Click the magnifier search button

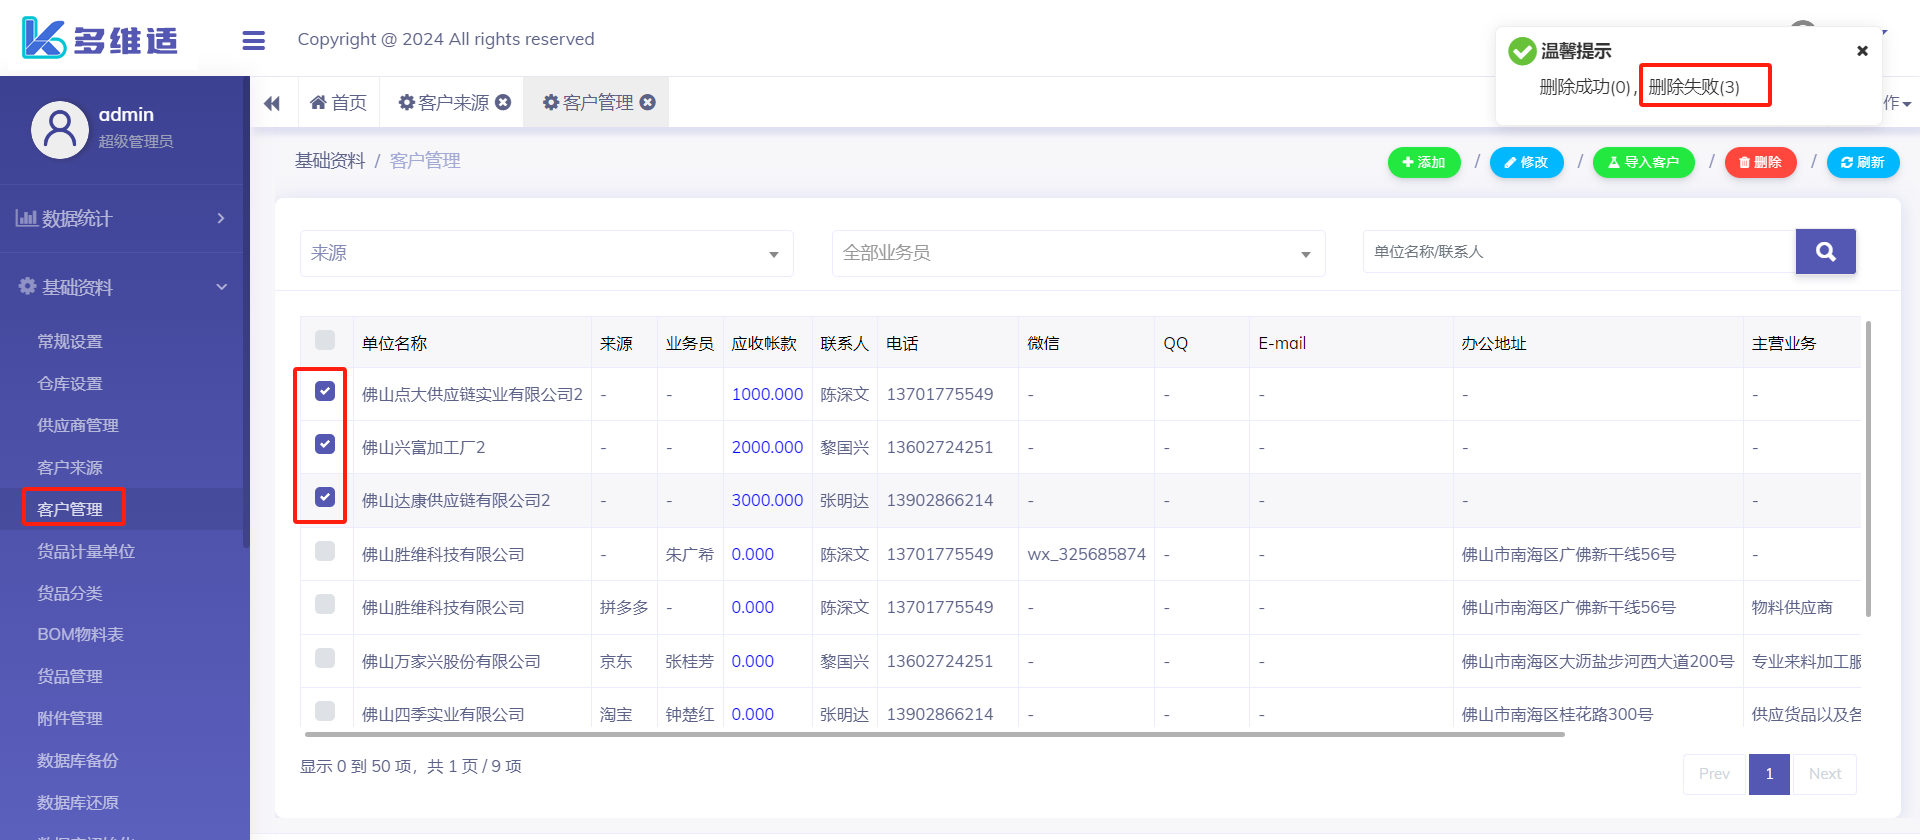click(x=1825, y=252)
